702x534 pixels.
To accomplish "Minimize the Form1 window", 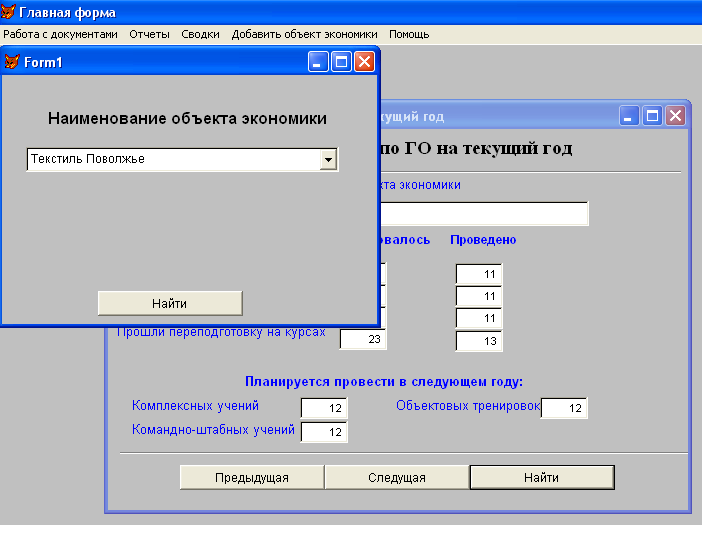I will coord(318,62).
